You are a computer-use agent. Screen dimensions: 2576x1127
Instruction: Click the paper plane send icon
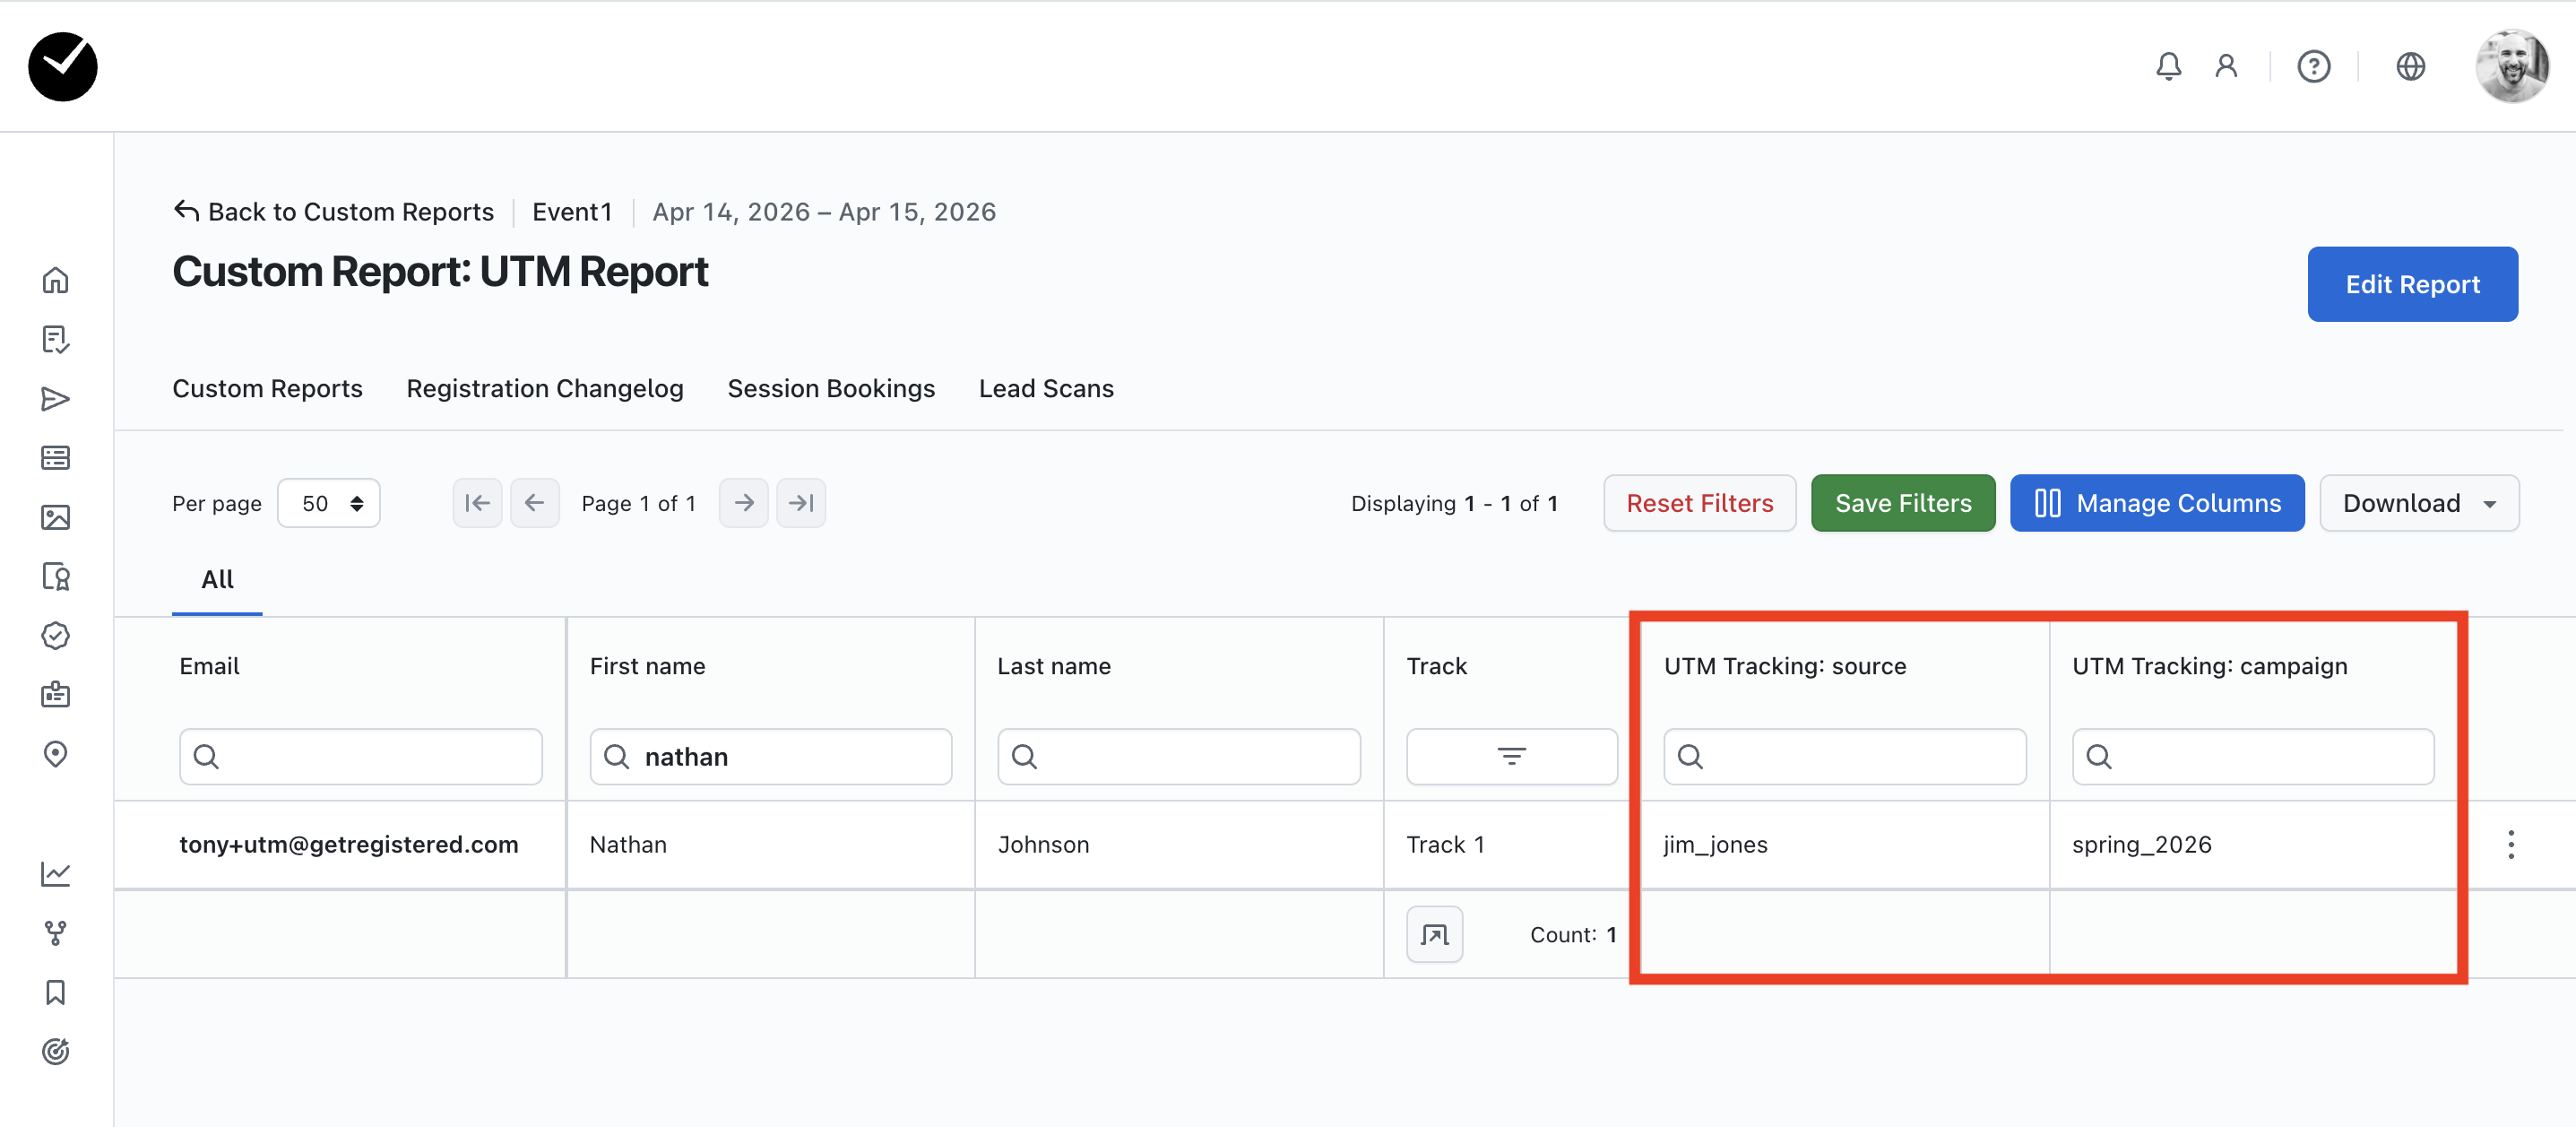pos(56,399)
